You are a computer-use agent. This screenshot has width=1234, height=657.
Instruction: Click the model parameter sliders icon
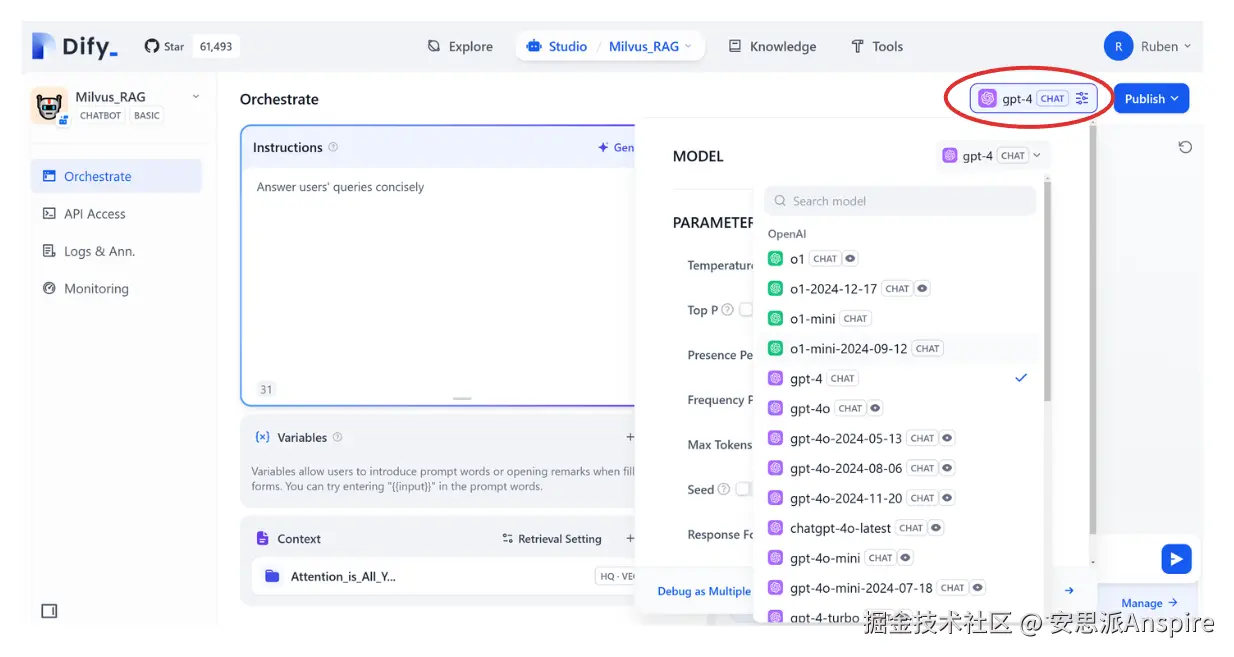pyautogui.click(x=1082, y=99)
